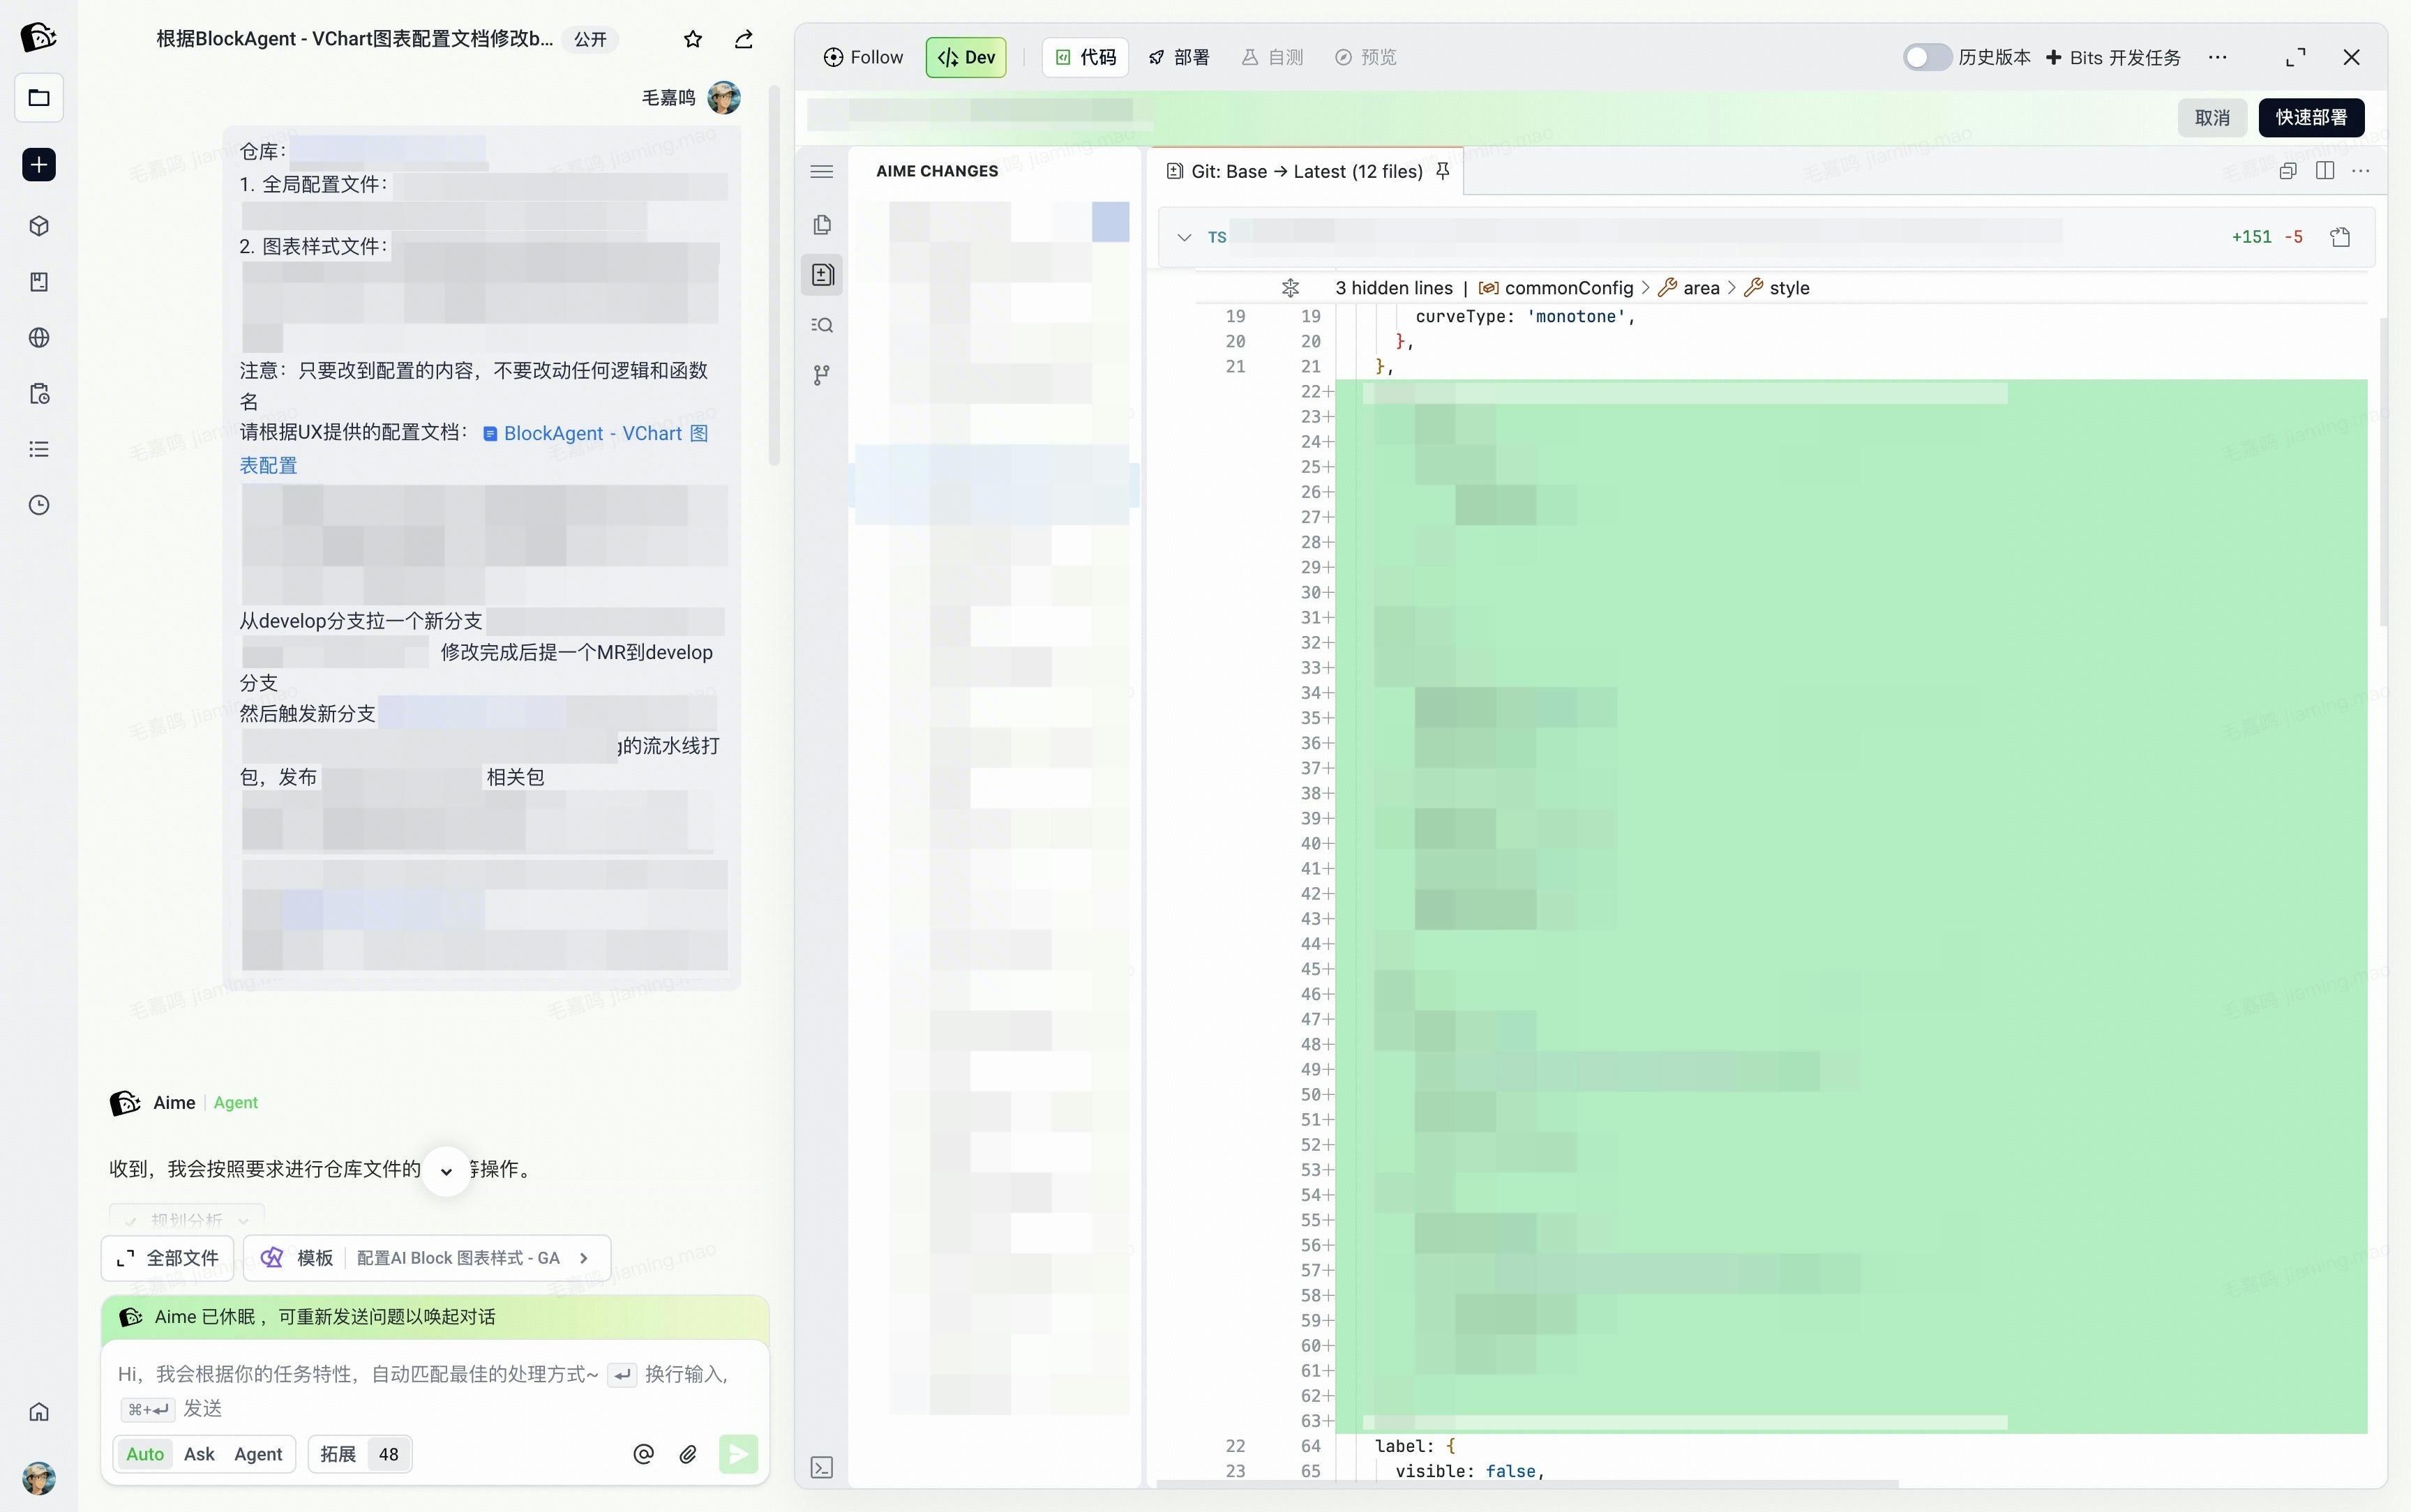Viewport: 2411px width, 1512px height.
Task: Switch to the 自测 tab
Action: (x=1273, y=57)
